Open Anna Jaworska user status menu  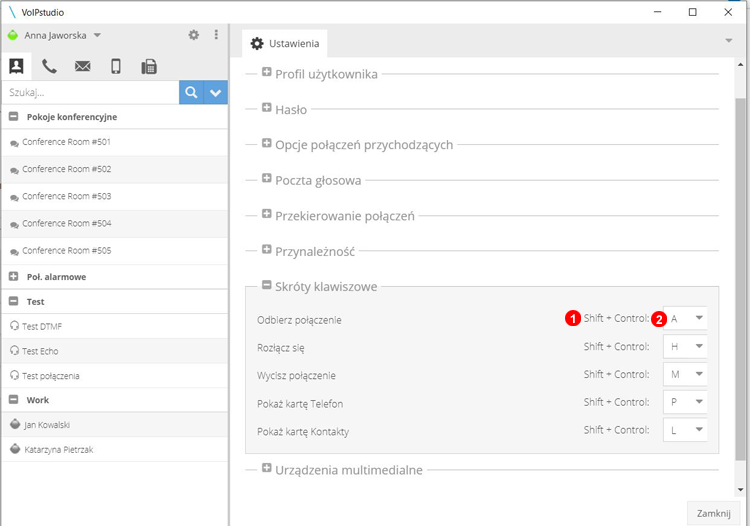point(97,35)
